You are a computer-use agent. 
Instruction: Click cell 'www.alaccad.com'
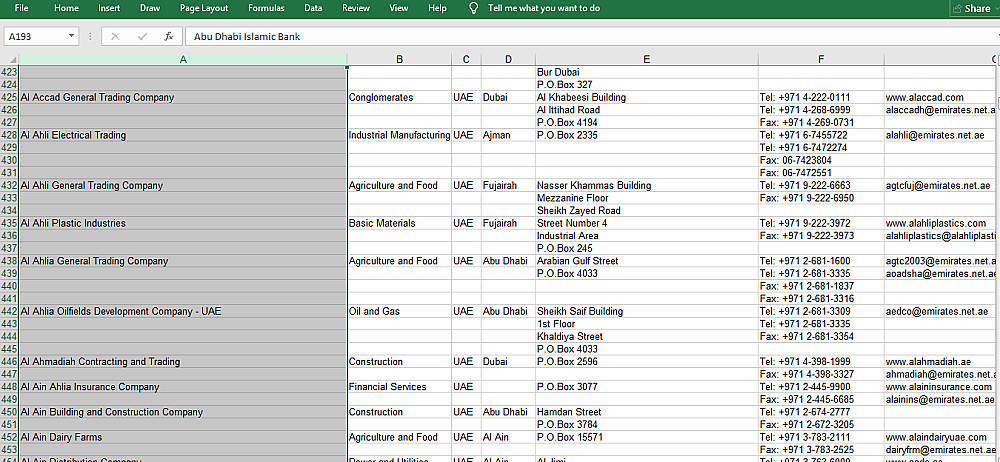[x=941, y=98]
